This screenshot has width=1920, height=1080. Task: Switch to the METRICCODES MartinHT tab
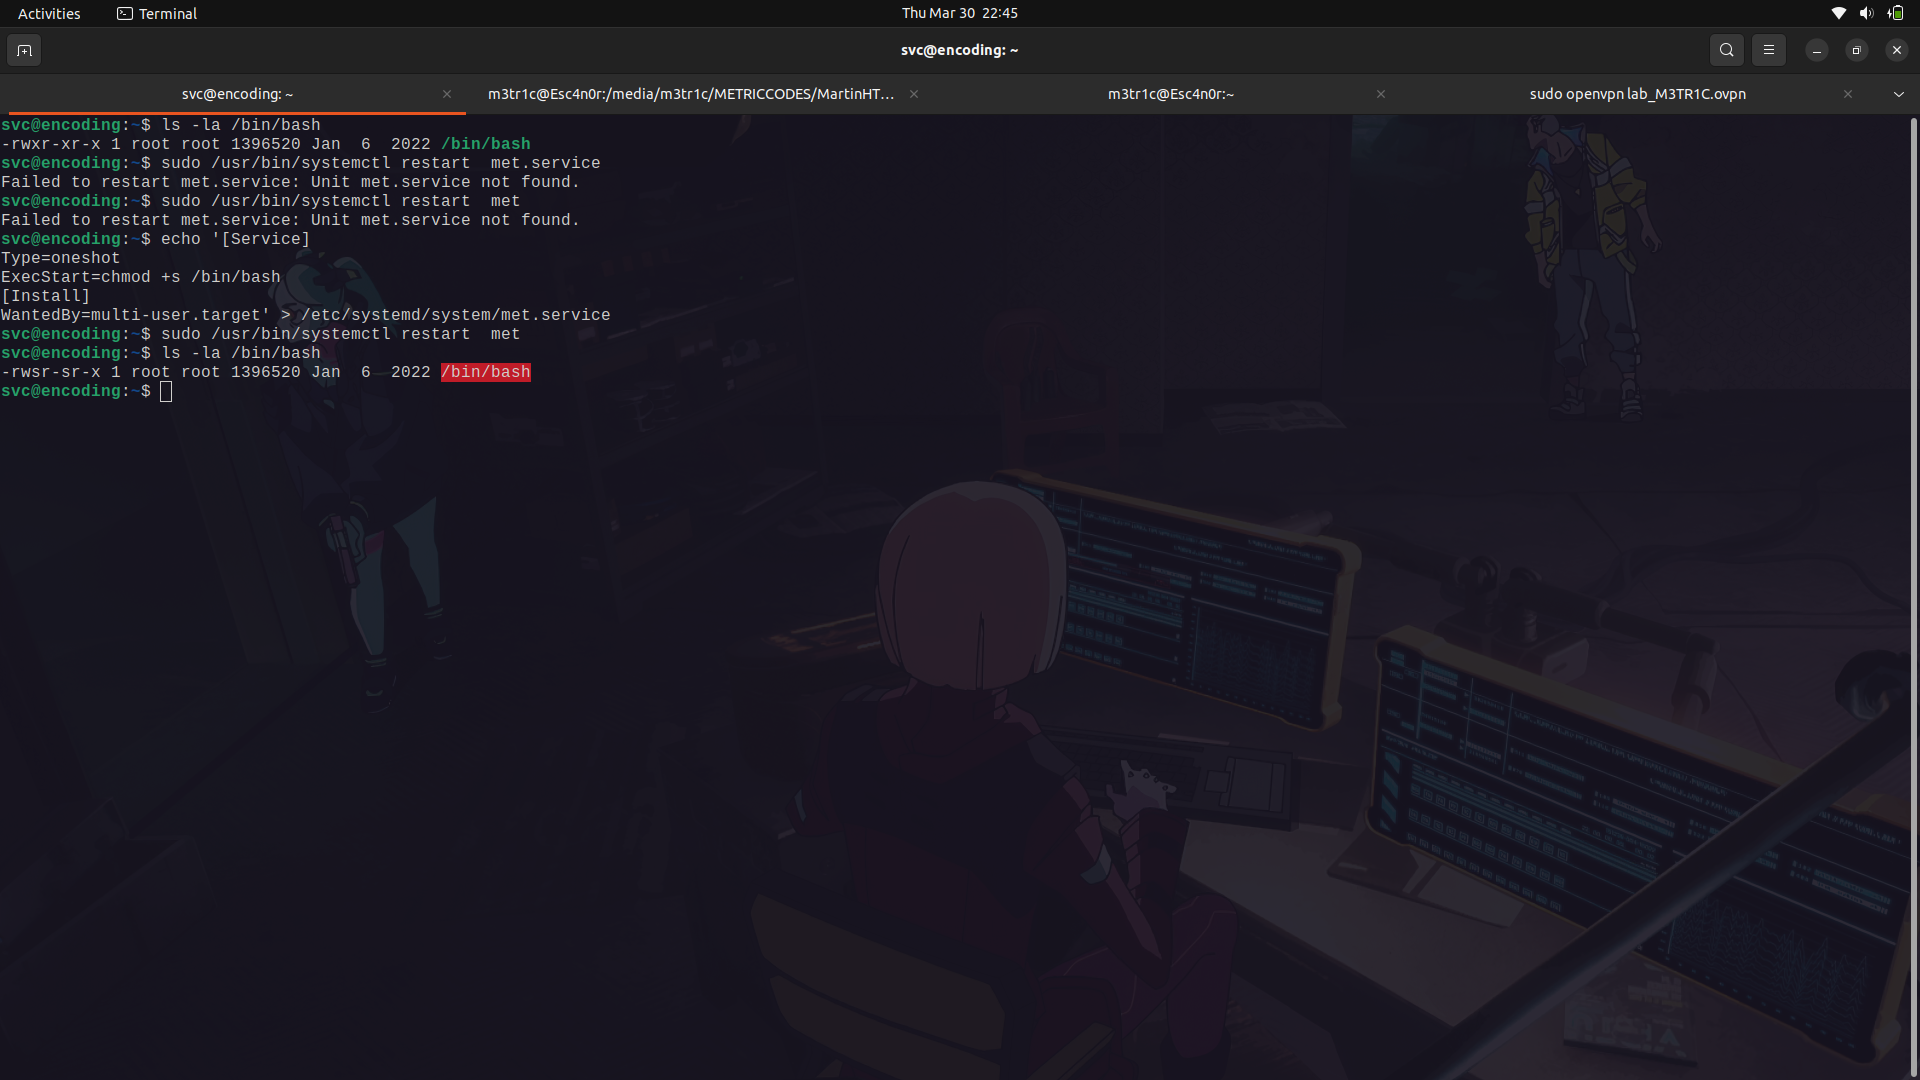click(692, 94)
